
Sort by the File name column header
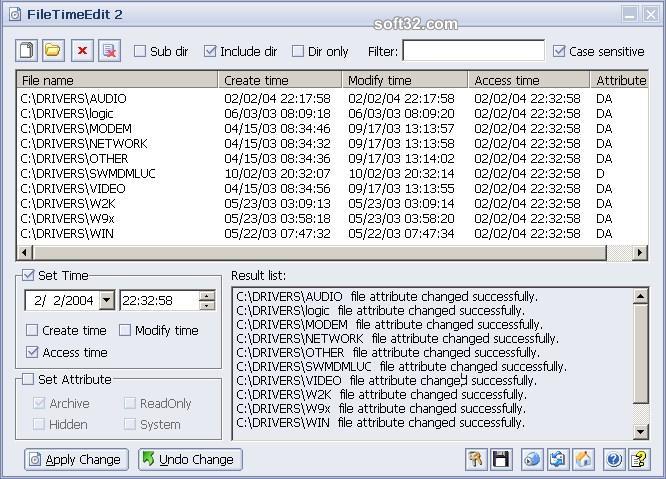[x=117, y=80]
